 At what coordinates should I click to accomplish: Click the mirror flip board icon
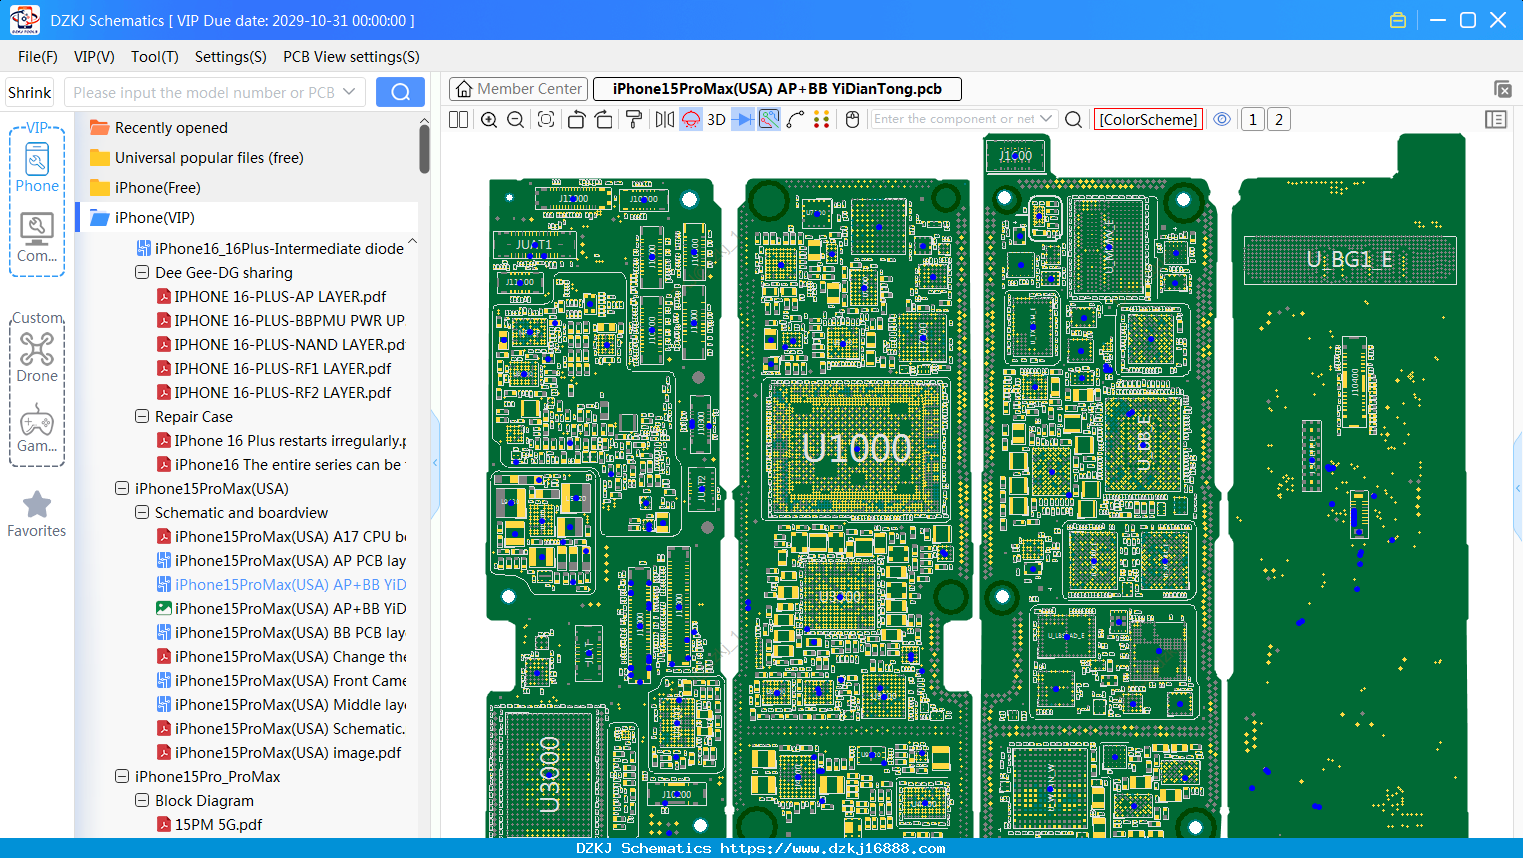[x=665, y=120]
